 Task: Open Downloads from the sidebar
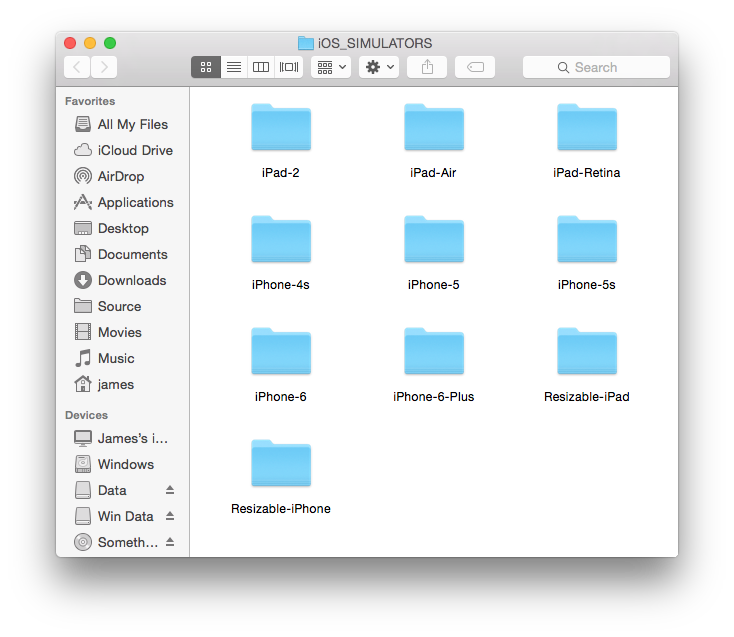point(123,280)
